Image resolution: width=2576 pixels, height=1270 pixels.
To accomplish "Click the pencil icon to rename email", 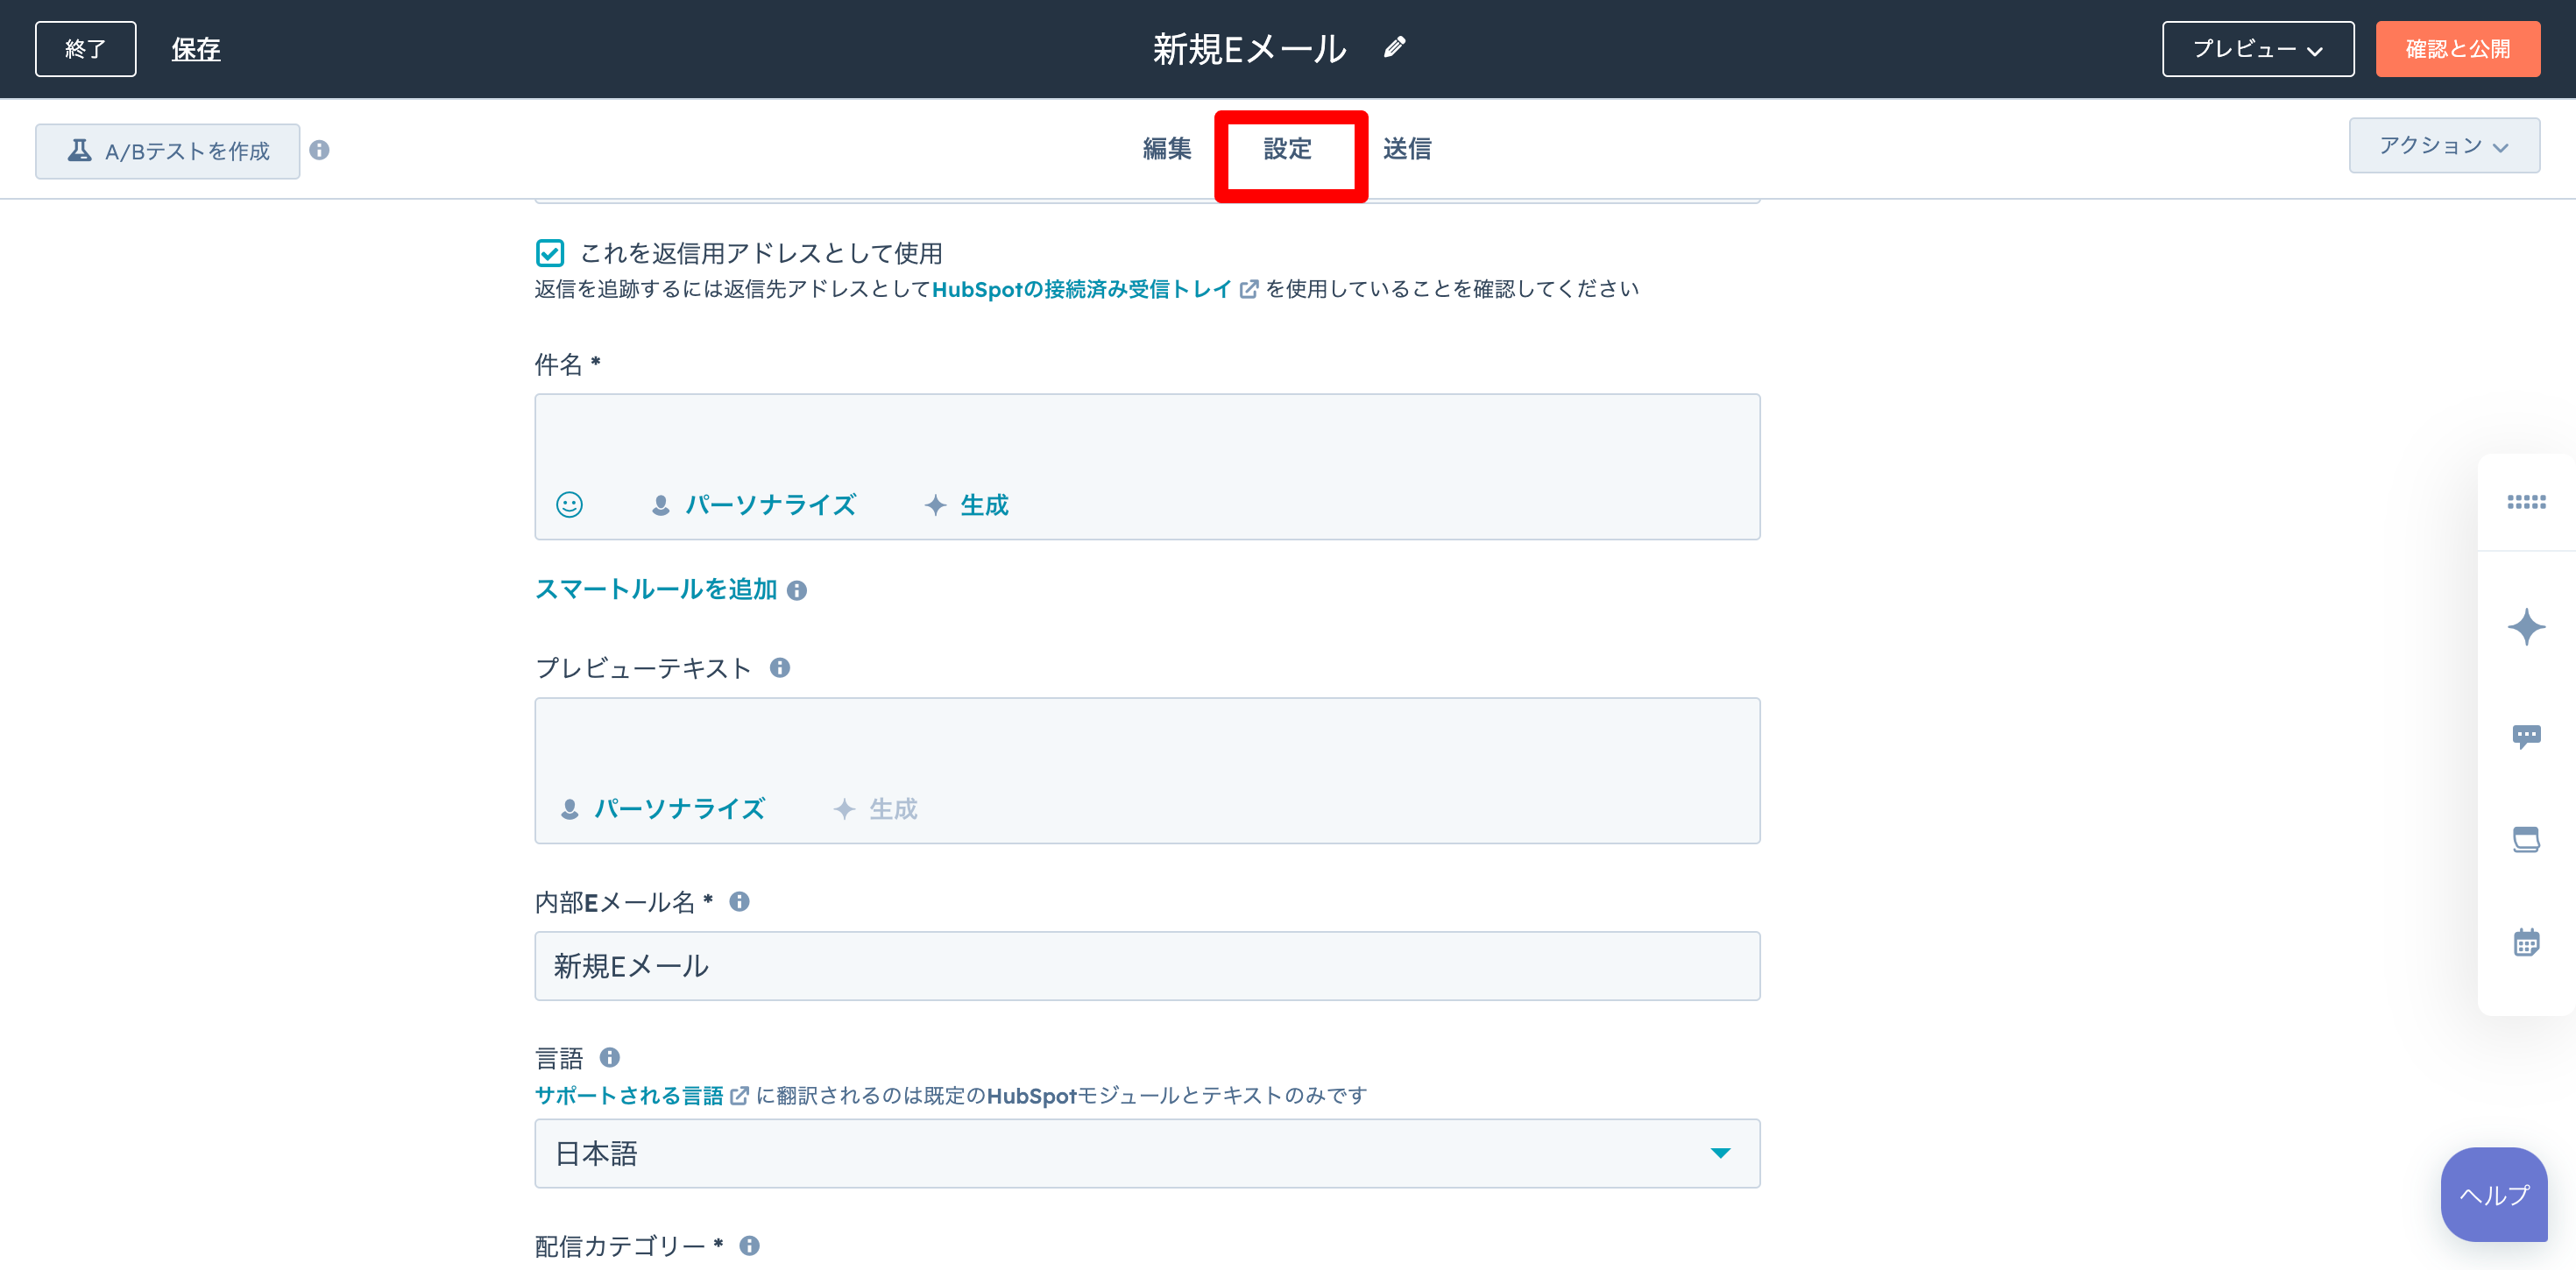I will [1394, 48].
